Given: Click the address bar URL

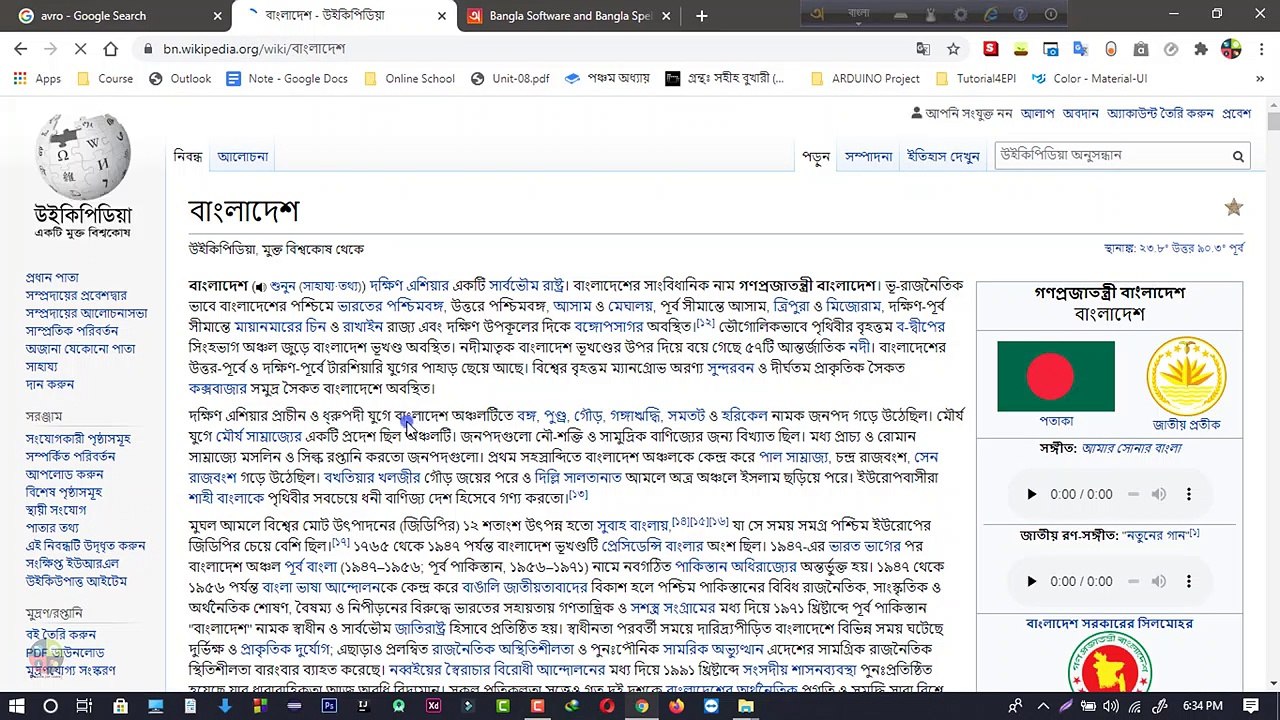Looking at the screenshot, I should (x=254, y=48).
